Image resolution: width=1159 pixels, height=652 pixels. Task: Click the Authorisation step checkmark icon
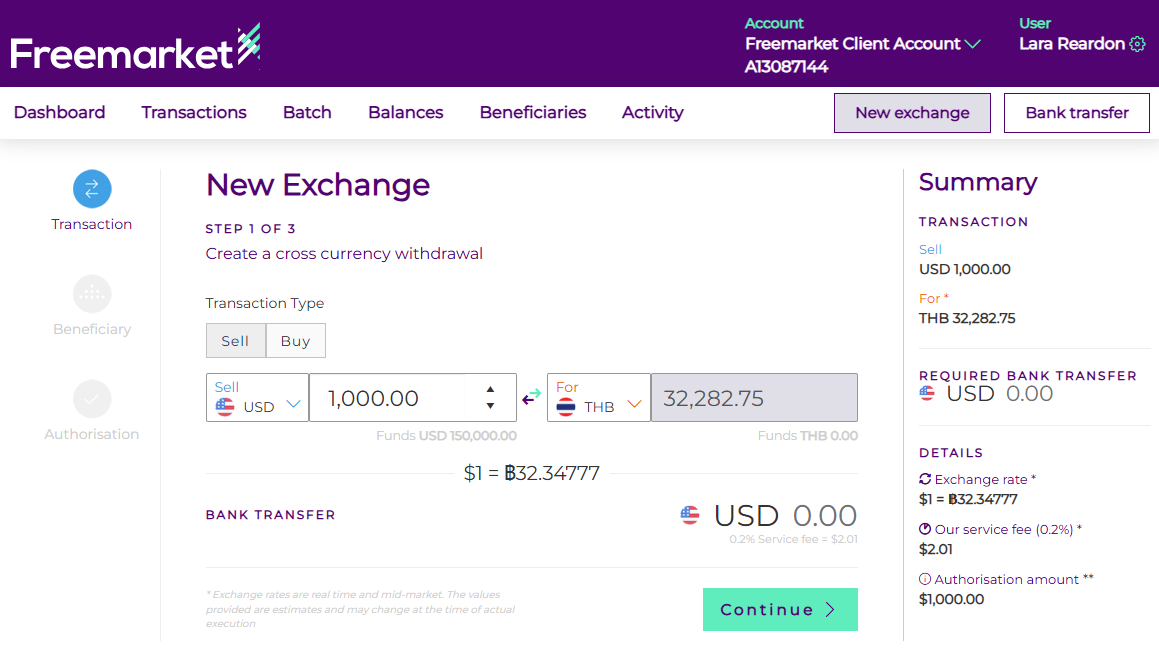click(x=92, y=398)
